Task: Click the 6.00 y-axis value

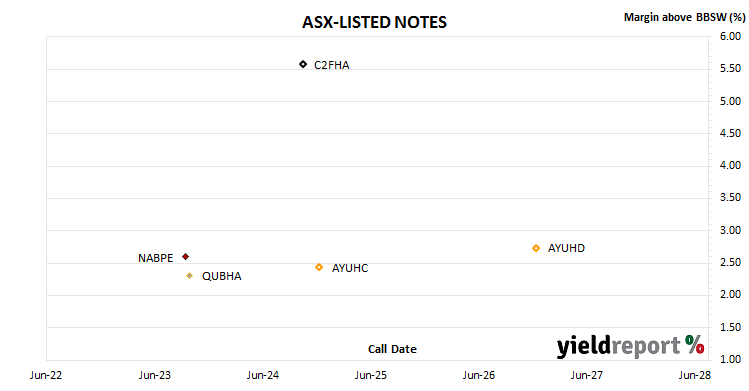Action: pos(730,36)
